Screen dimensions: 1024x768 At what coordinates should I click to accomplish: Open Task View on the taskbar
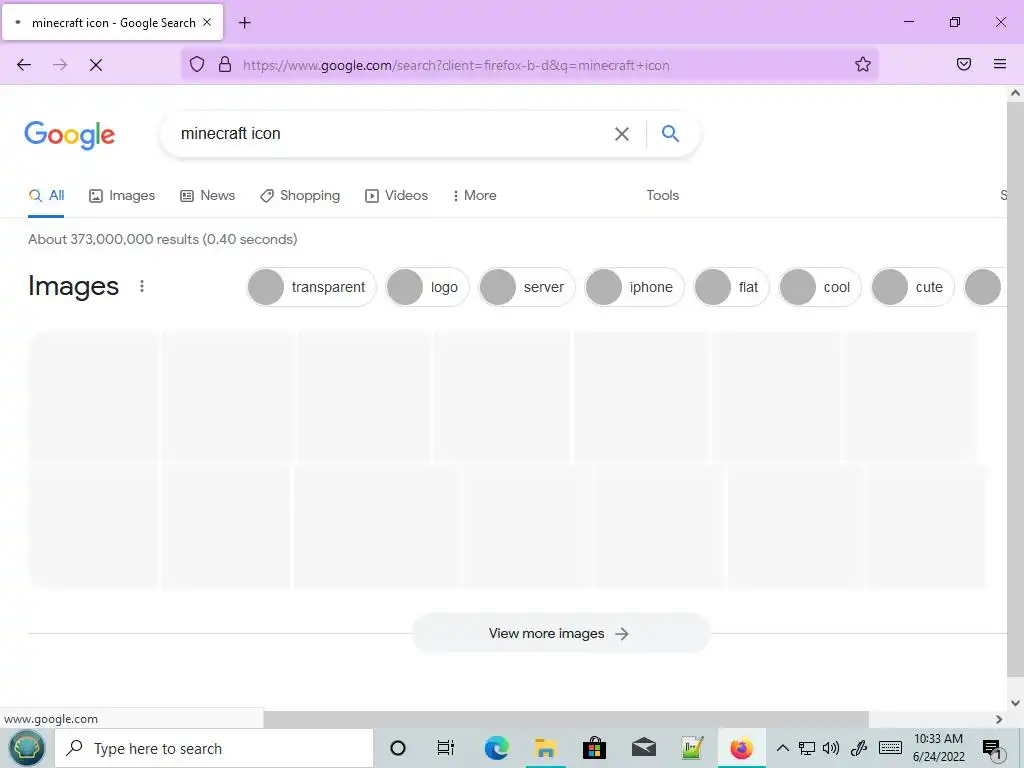point(445,748)
